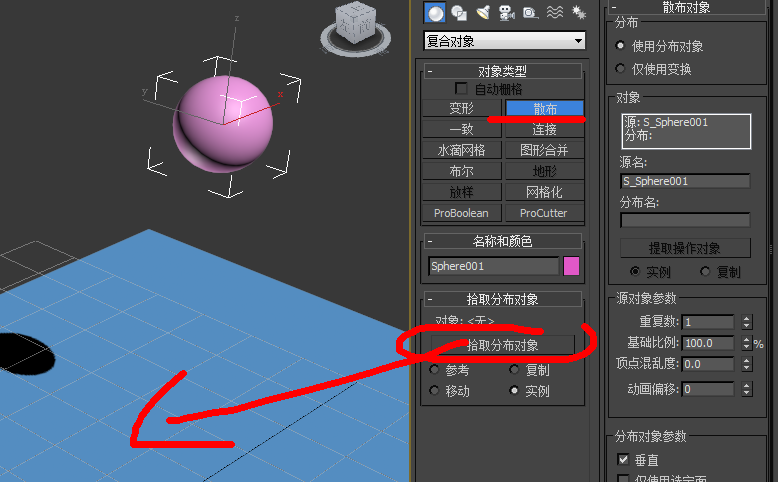Select the Helpers category icon
This screenshot has width=778, height=482.
(x=530, y=13)
